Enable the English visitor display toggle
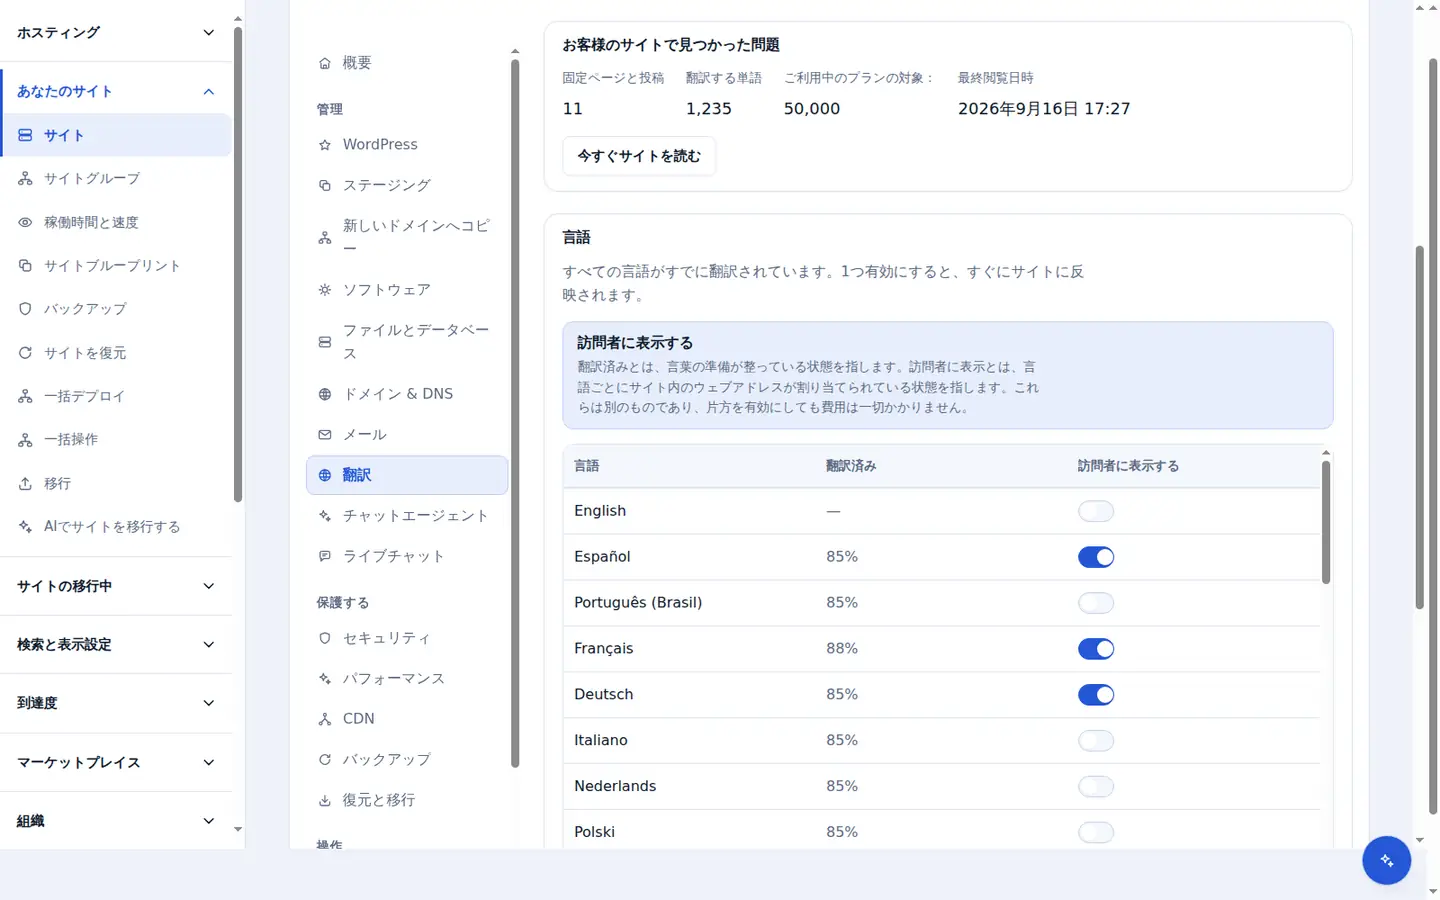This screenshot has width=1440, height=900. coord(1096,511)
